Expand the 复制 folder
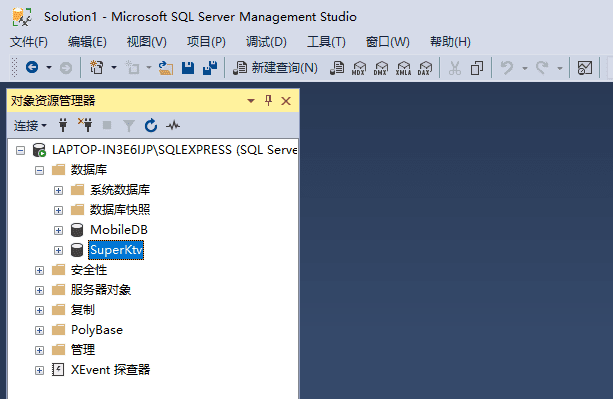The width and height of the screenshot is (613, 399). [x=39, y=310]
